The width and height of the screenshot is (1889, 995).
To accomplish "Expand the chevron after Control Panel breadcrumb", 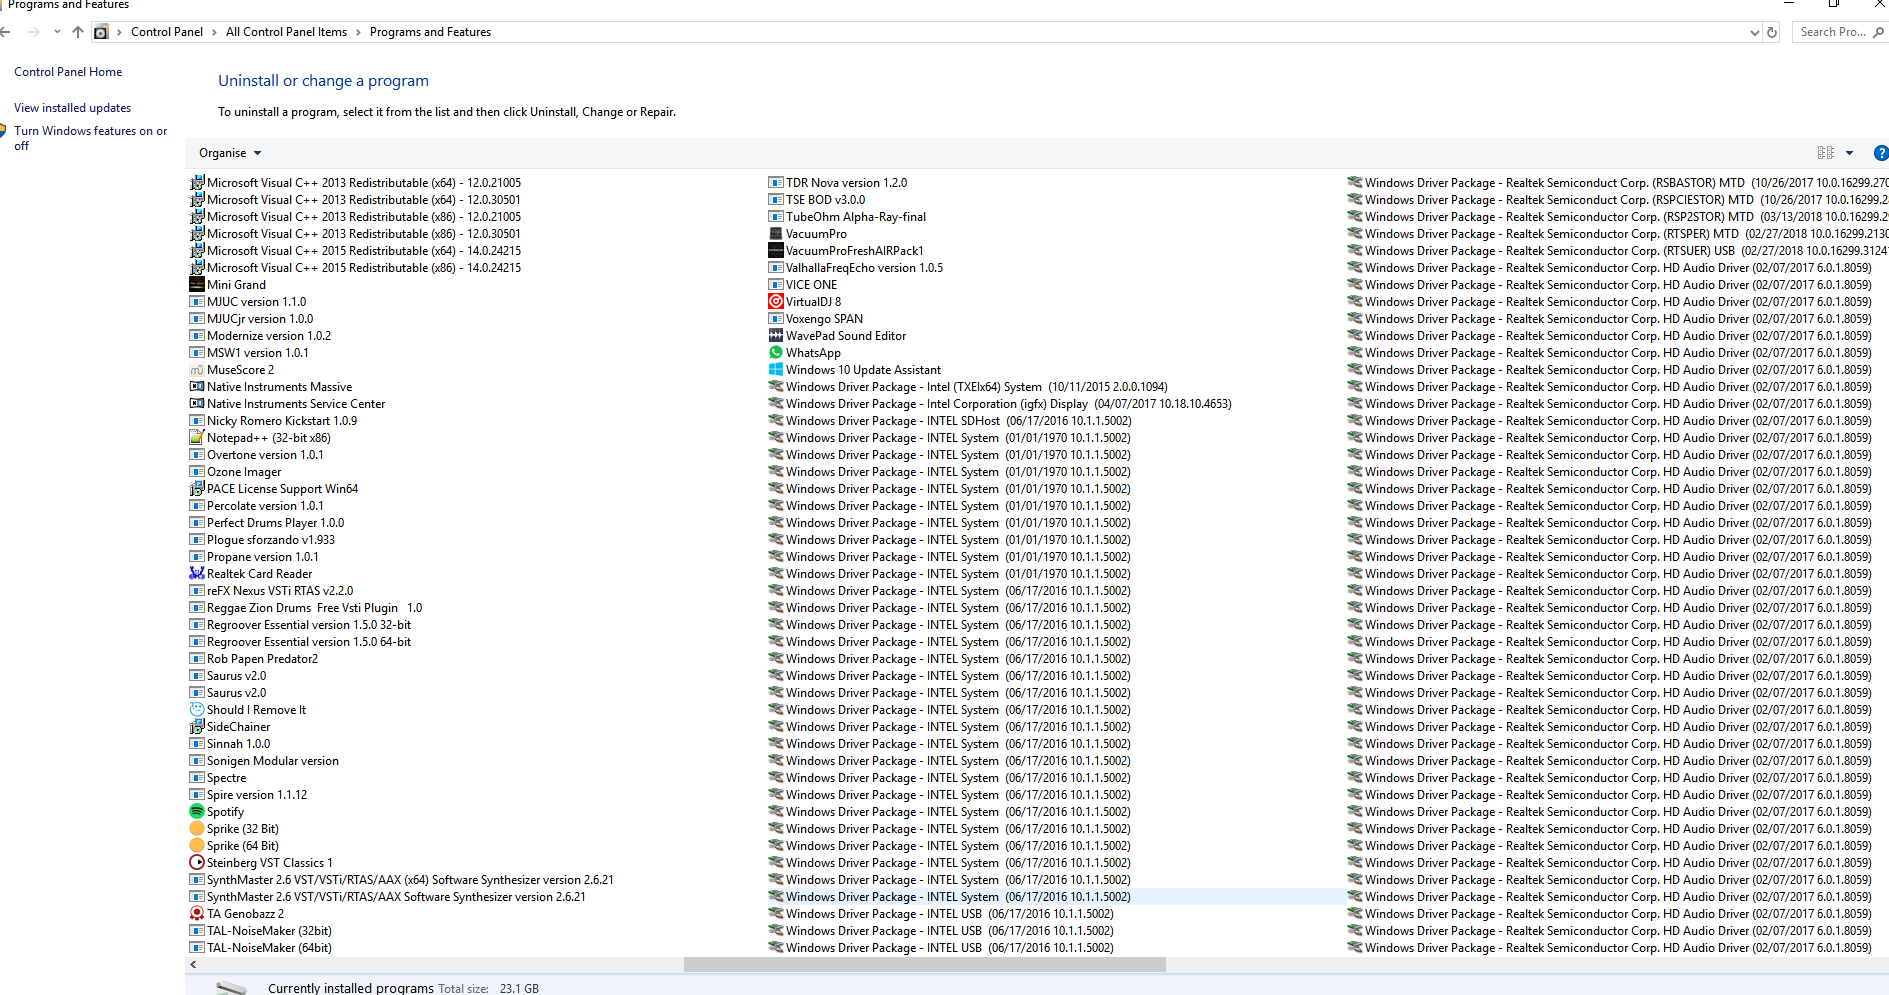I will (x=214, y=32).
